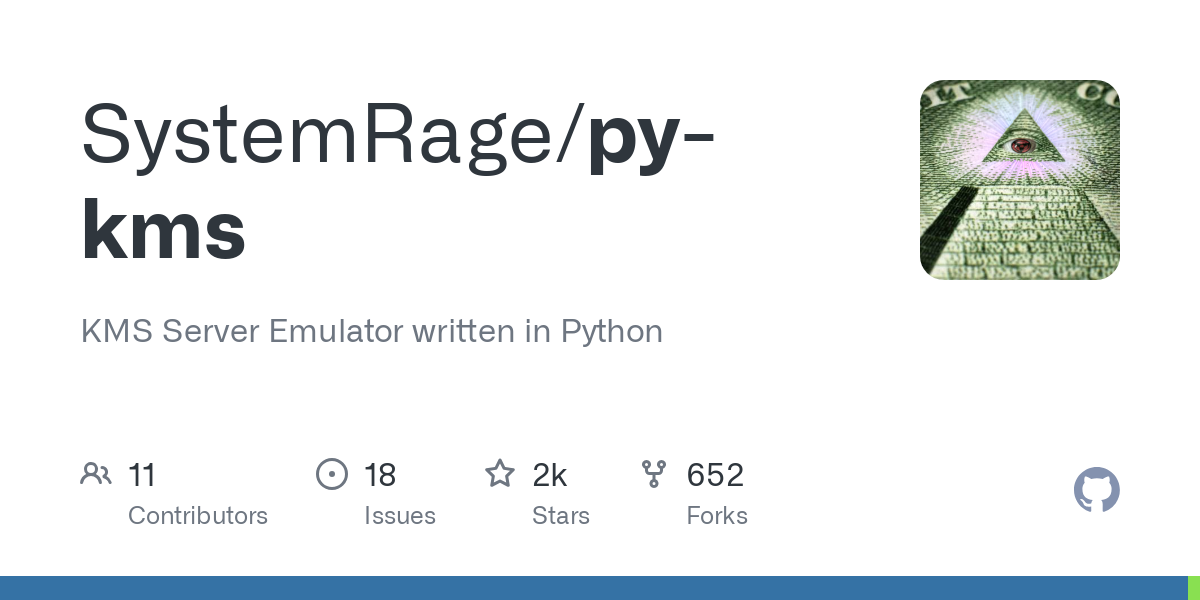Click the Stars star icon

[500, 474]
